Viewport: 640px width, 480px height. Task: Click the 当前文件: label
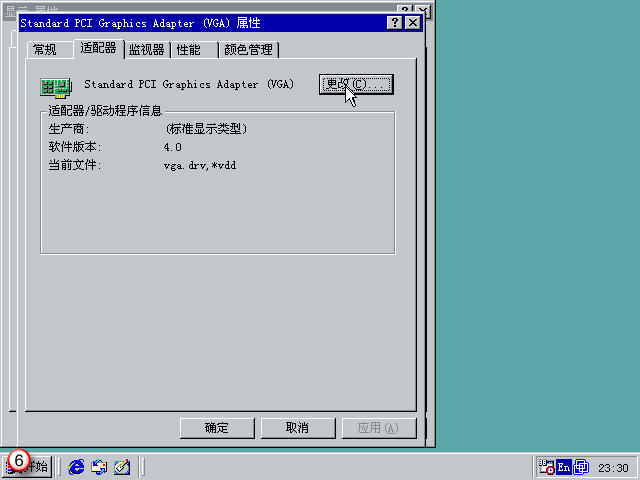pyautogui.click(x=75, y=165)
